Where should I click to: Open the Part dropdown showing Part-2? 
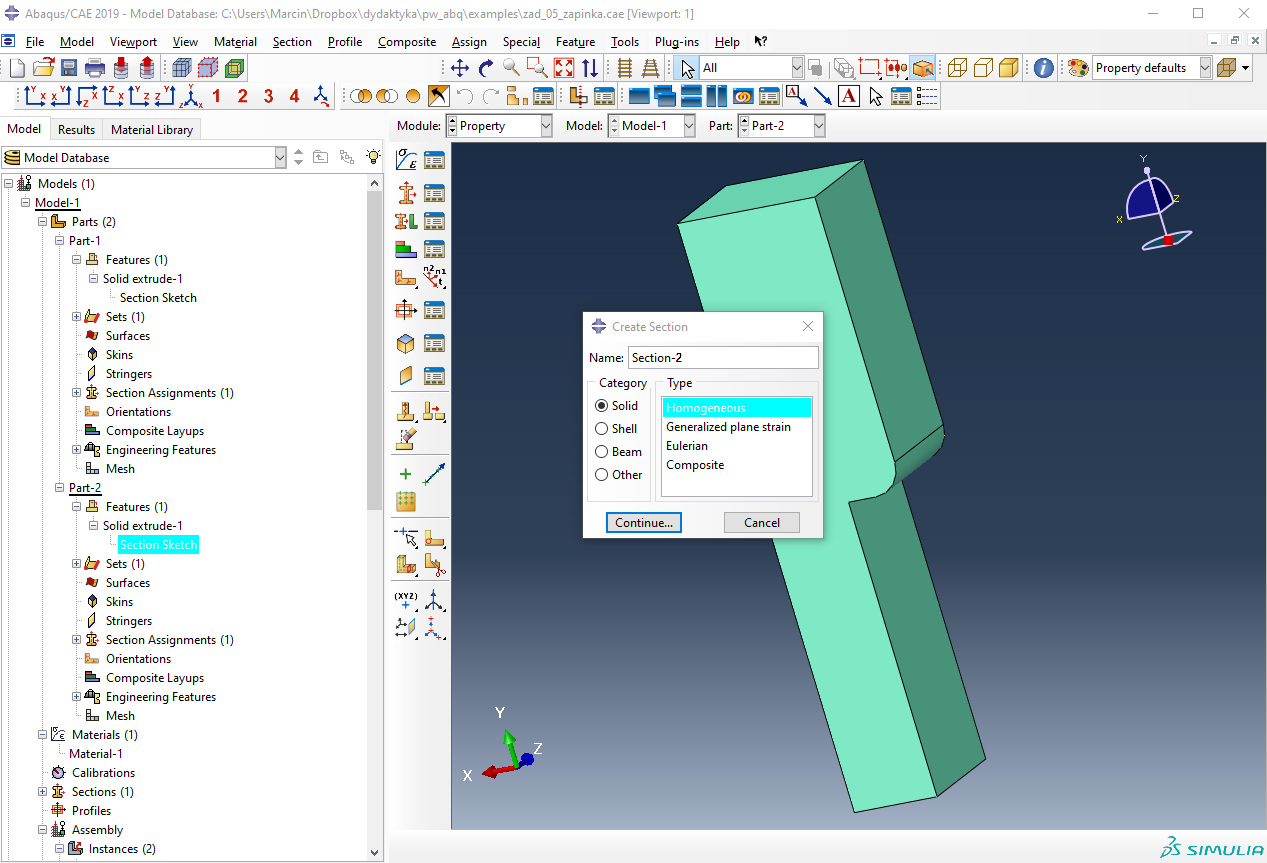(782, 126)
